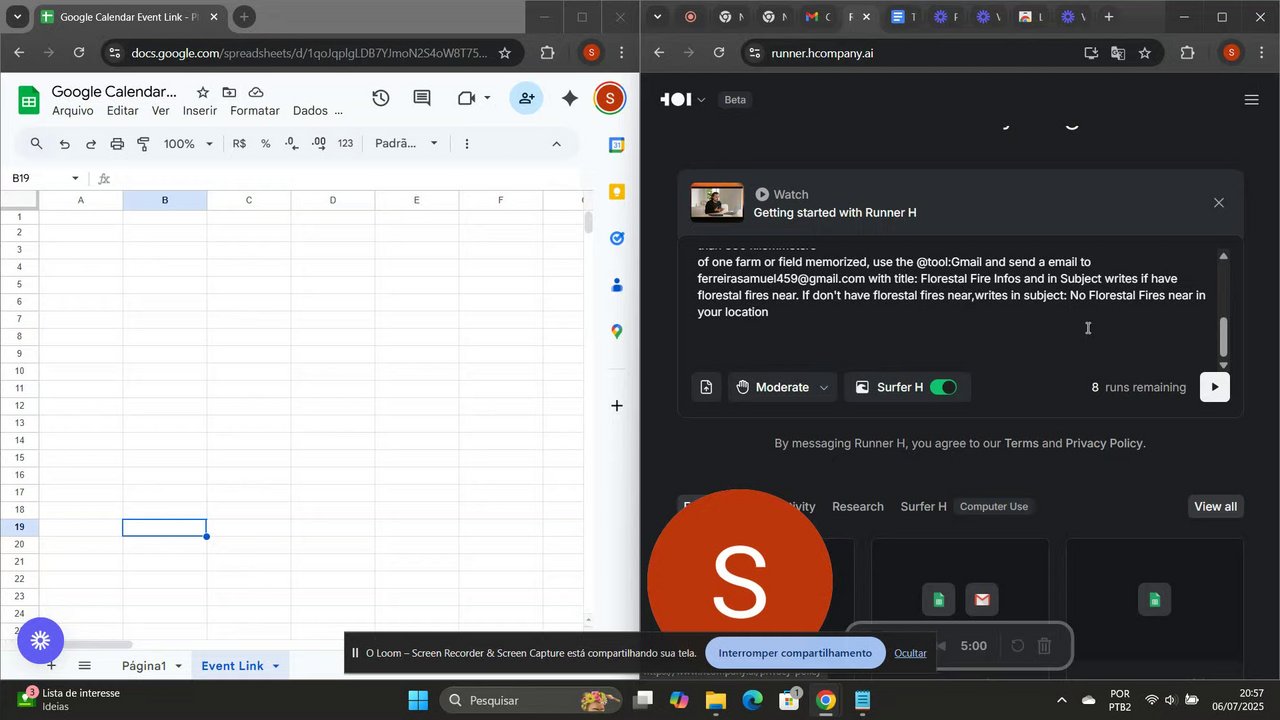Open the zoom 100% dropdown
Screen dimensions: 1280x720
(x=188, y=144)
